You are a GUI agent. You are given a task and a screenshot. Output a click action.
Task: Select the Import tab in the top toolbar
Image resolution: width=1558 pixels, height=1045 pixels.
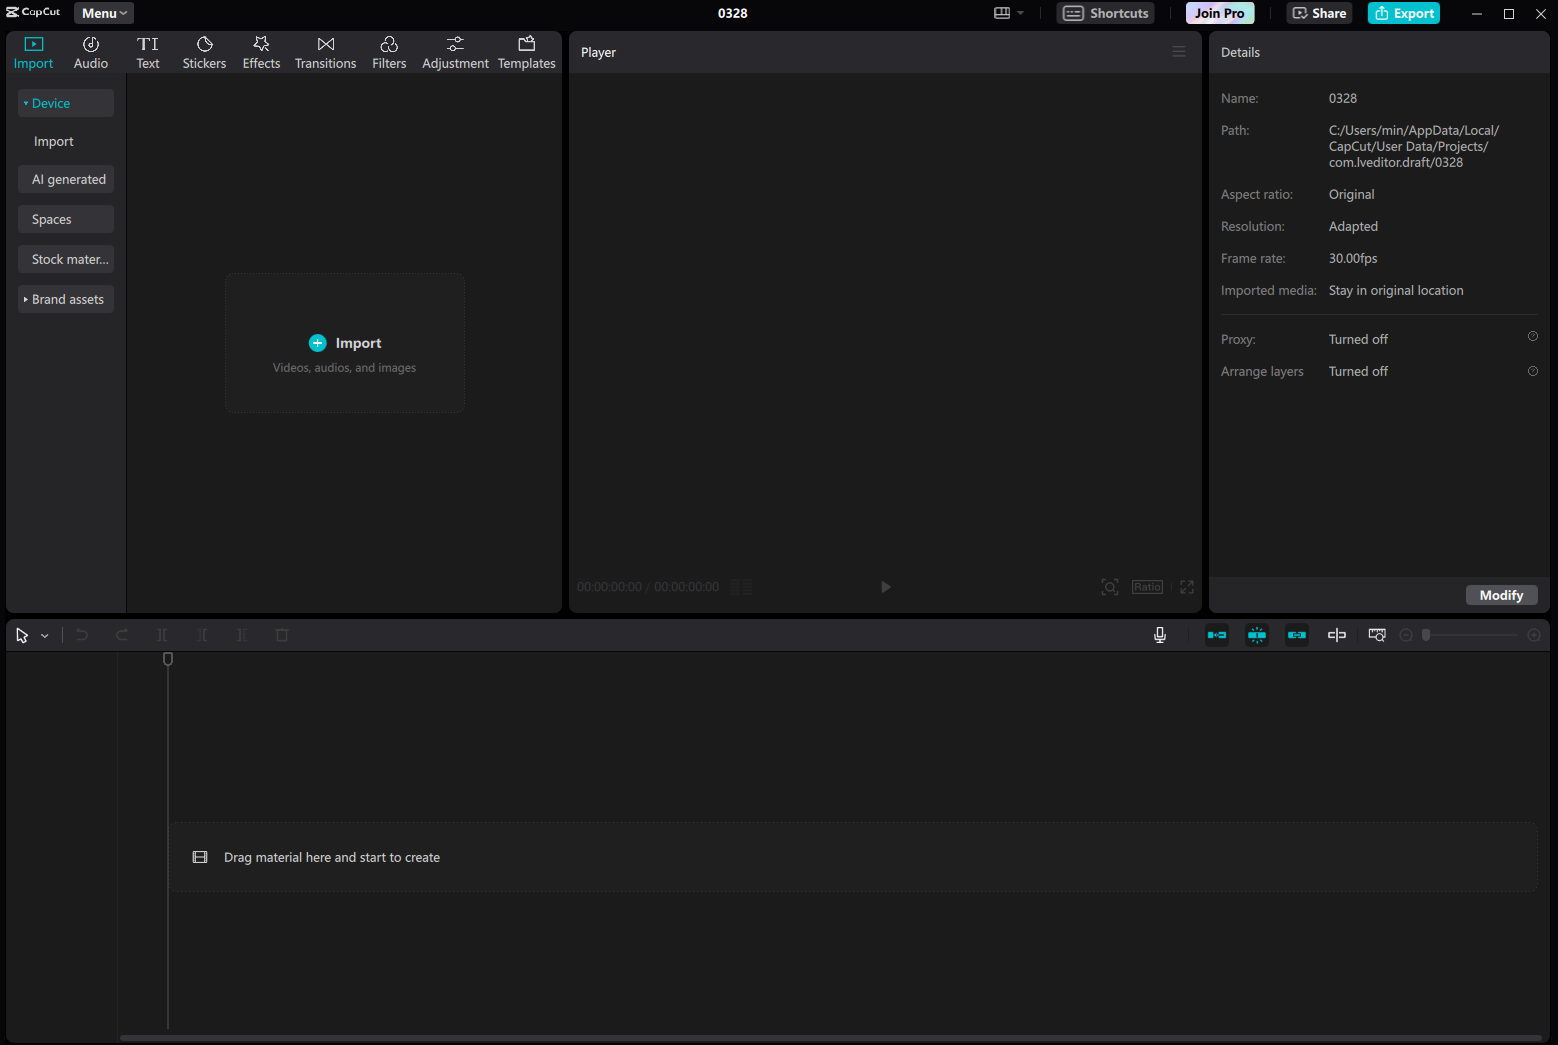(x=33, y=53)
